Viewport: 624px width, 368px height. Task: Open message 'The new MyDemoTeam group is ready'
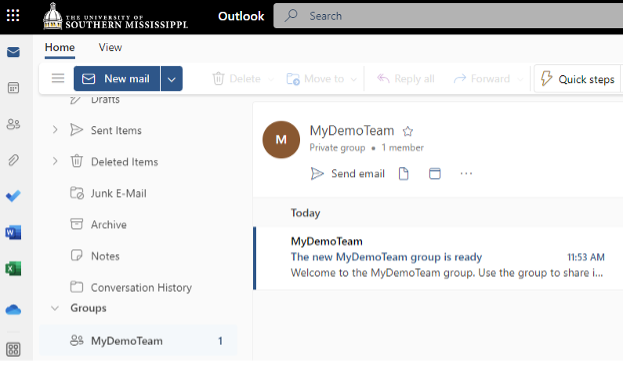[386, 257]
